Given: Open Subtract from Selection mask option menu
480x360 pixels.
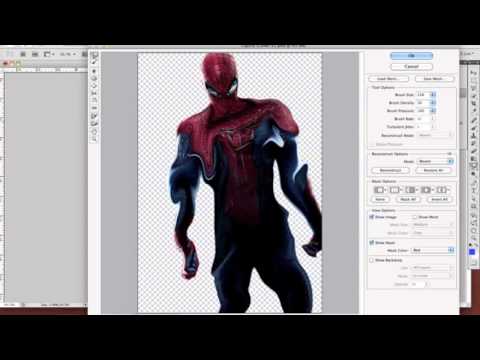Looking at the screenshot, I should point(411,190).
